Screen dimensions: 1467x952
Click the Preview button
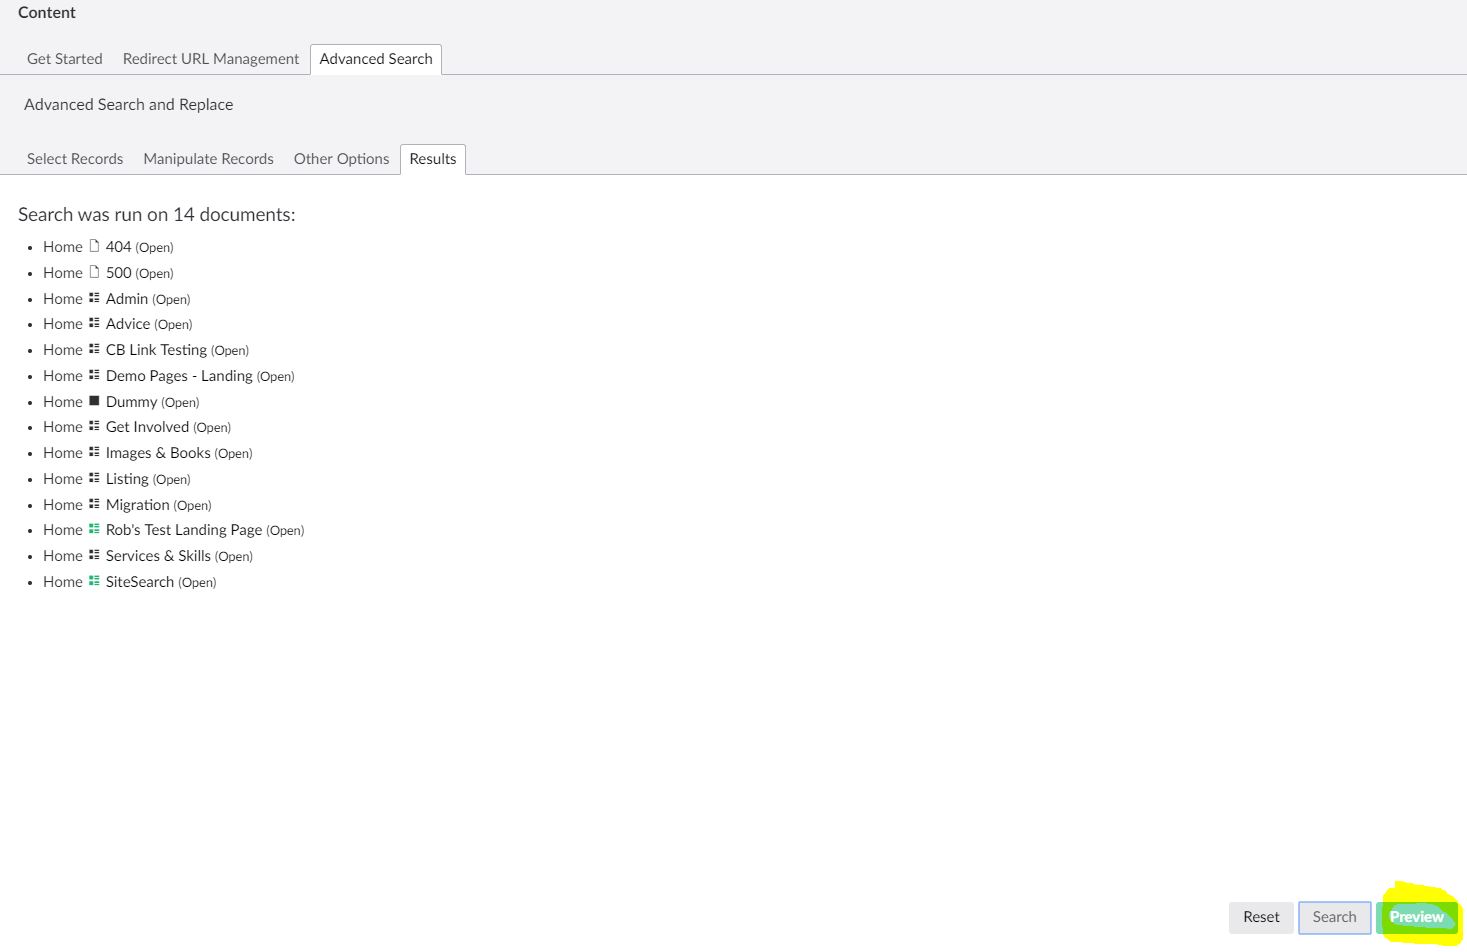click(x=1416, y=917)
